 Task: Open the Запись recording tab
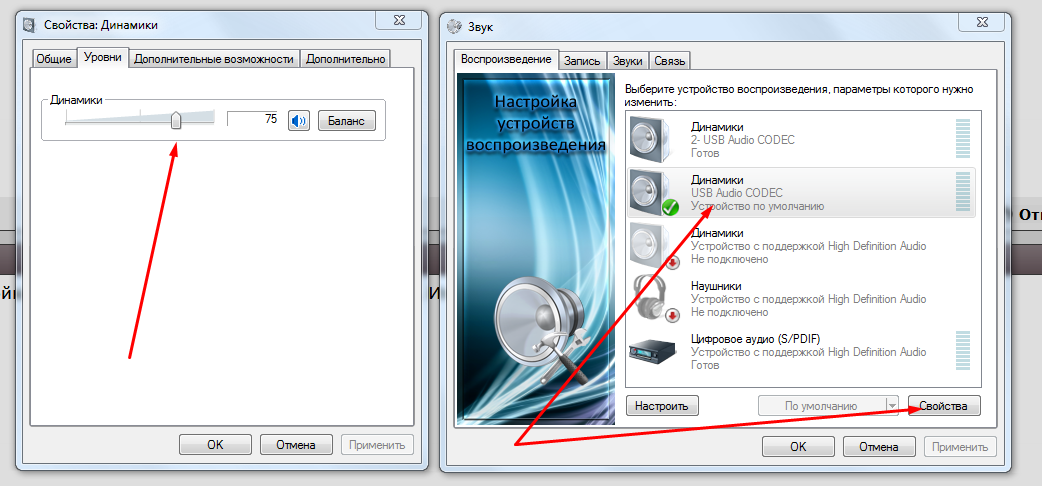pos(582,61)
